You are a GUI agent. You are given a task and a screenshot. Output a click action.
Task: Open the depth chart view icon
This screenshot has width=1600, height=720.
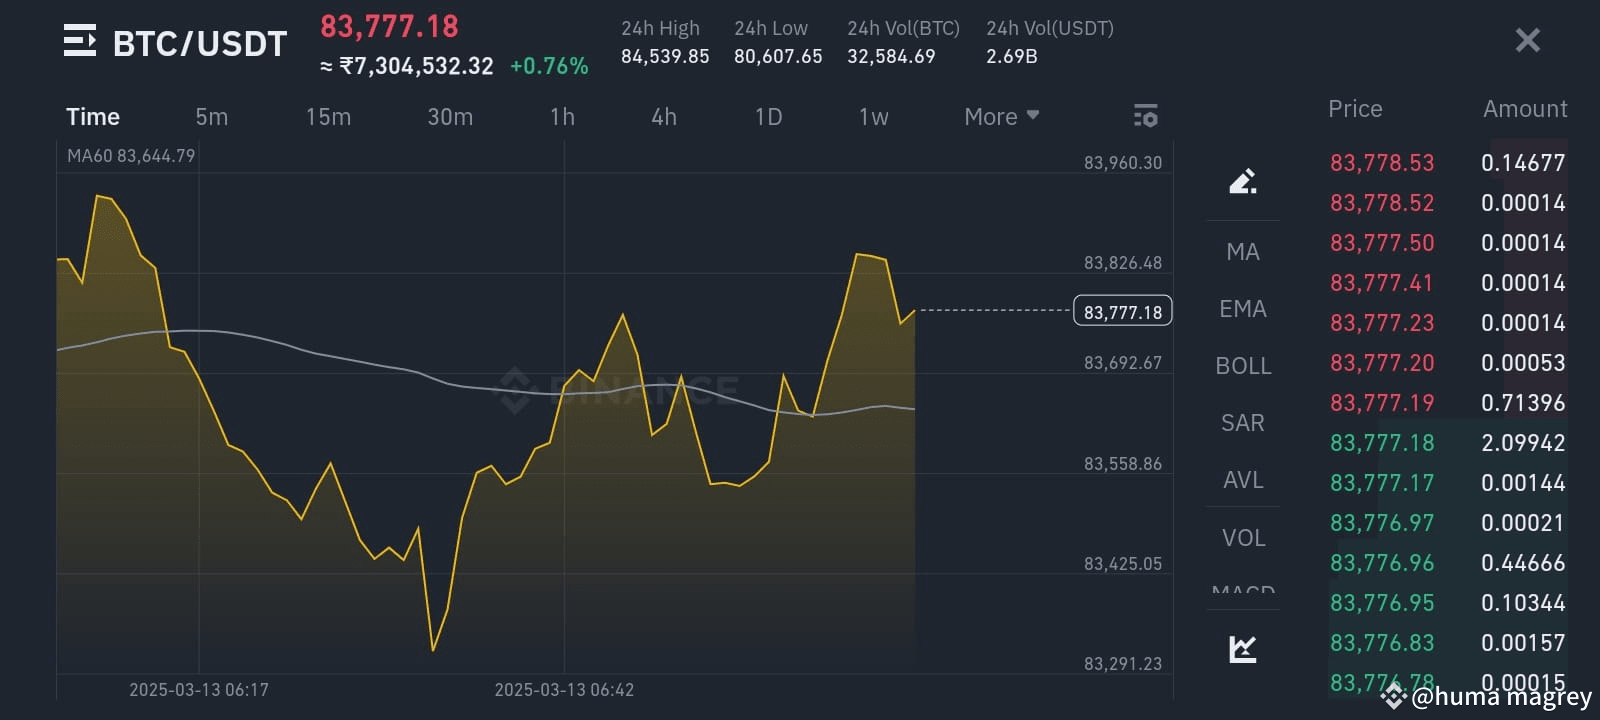click(1242, 648)
